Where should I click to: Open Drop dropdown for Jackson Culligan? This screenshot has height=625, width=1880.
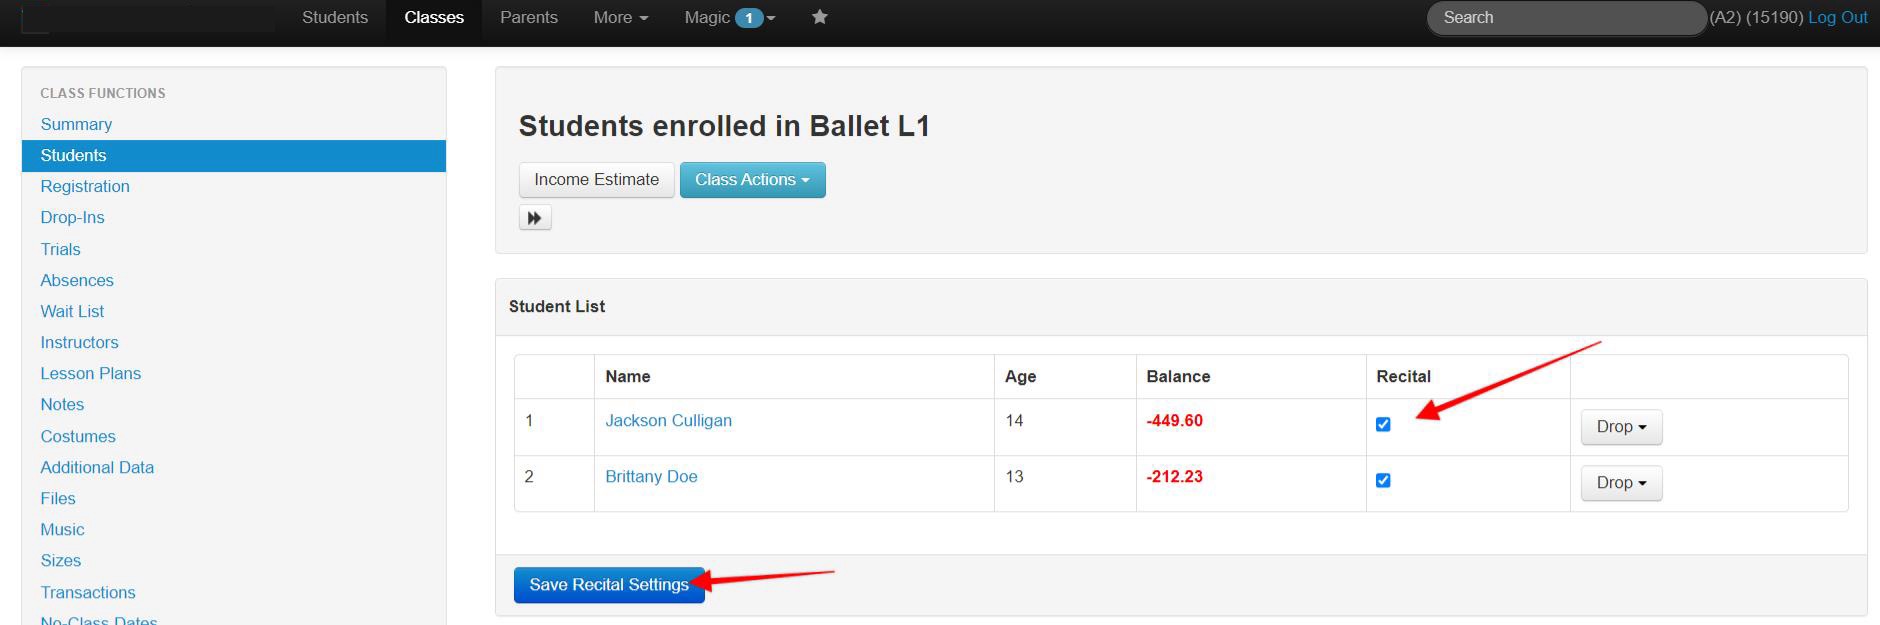(1620, 427)
